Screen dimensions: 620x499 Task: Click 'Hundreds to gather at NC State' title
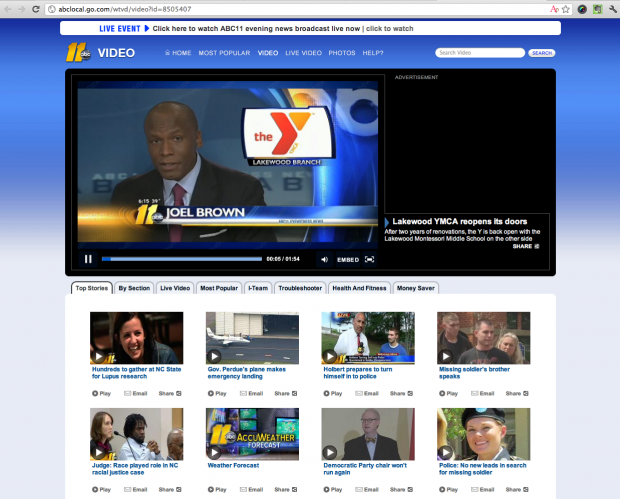pos(136,372)
